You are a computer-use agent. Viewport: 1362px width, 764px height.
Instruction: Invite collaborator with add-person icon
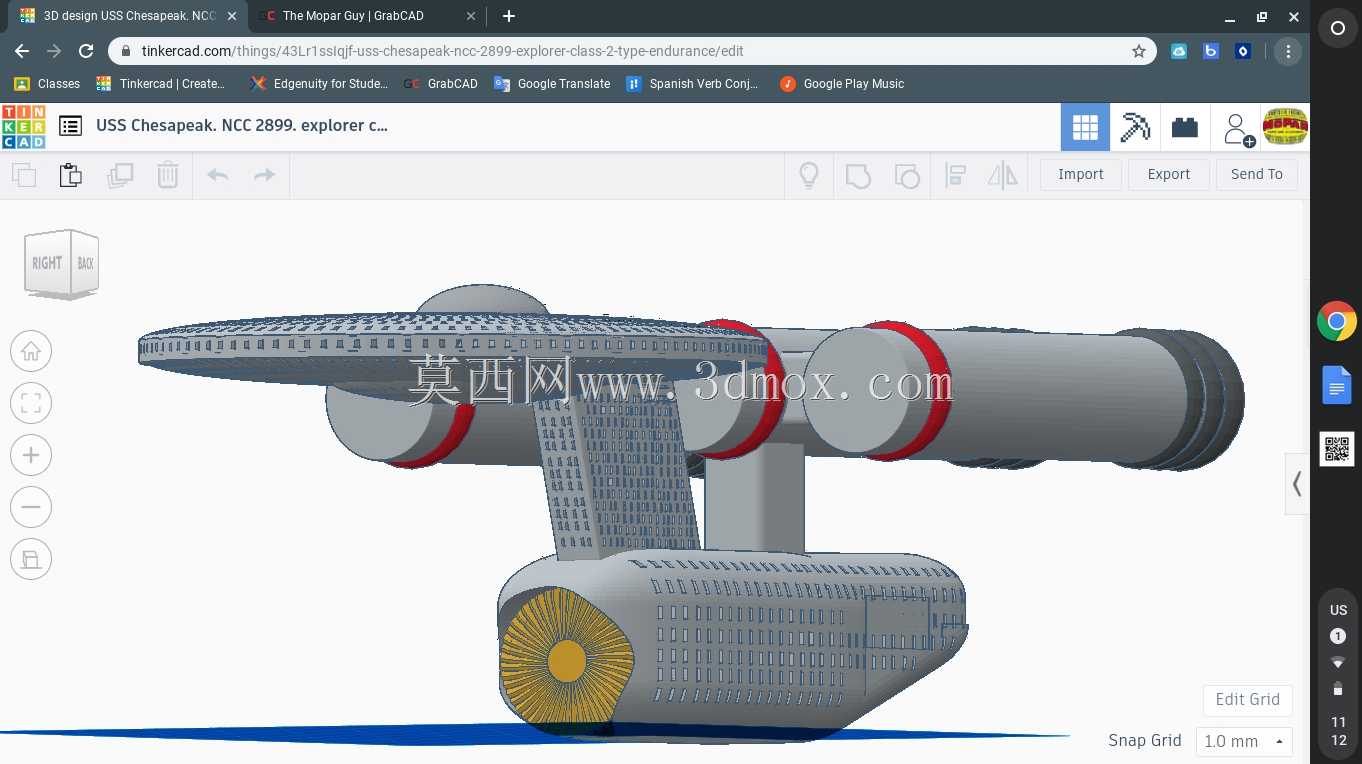[1238, 129]
